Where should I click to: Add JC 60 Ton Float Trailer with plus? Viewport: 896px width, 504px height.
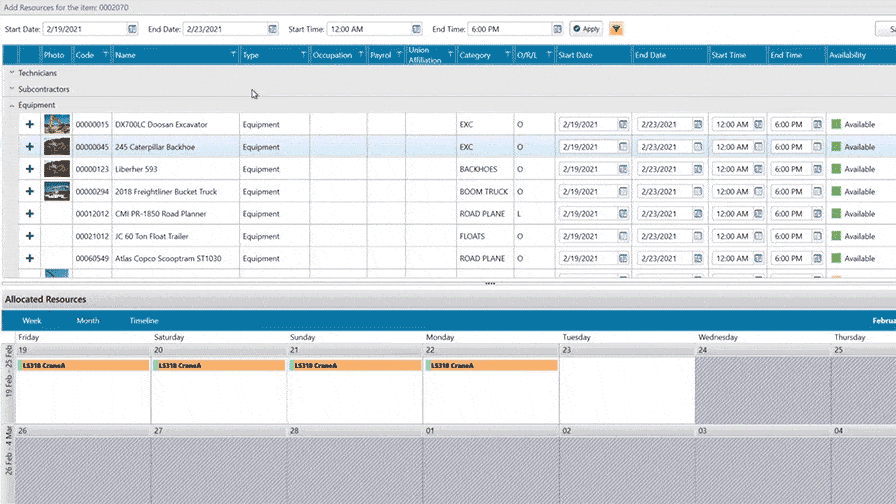tap(30, 236)
